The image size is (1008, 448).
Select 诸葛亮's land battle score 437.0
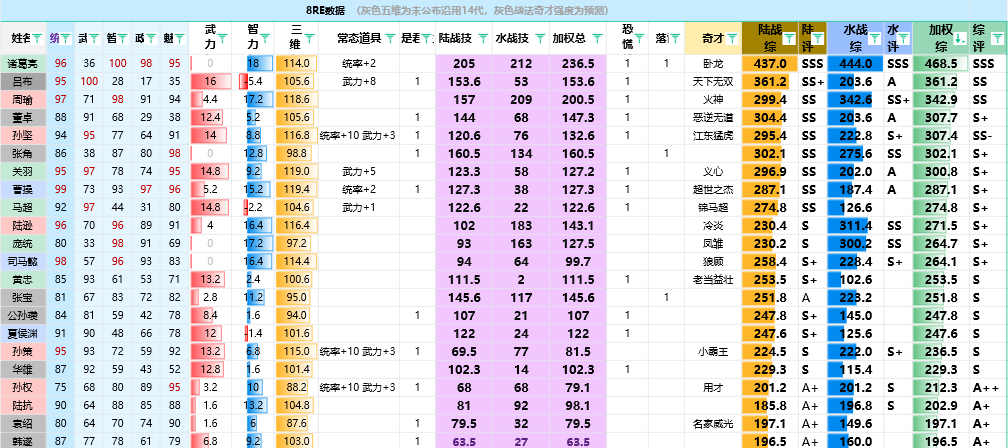tap(770, 64)
